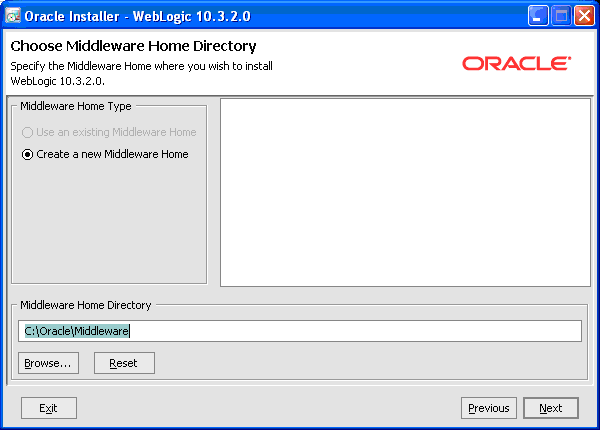Viewport: 600px width, 430px height.
Task: Click the Oracle Installer title bar icon
Action: pos(13,16)
